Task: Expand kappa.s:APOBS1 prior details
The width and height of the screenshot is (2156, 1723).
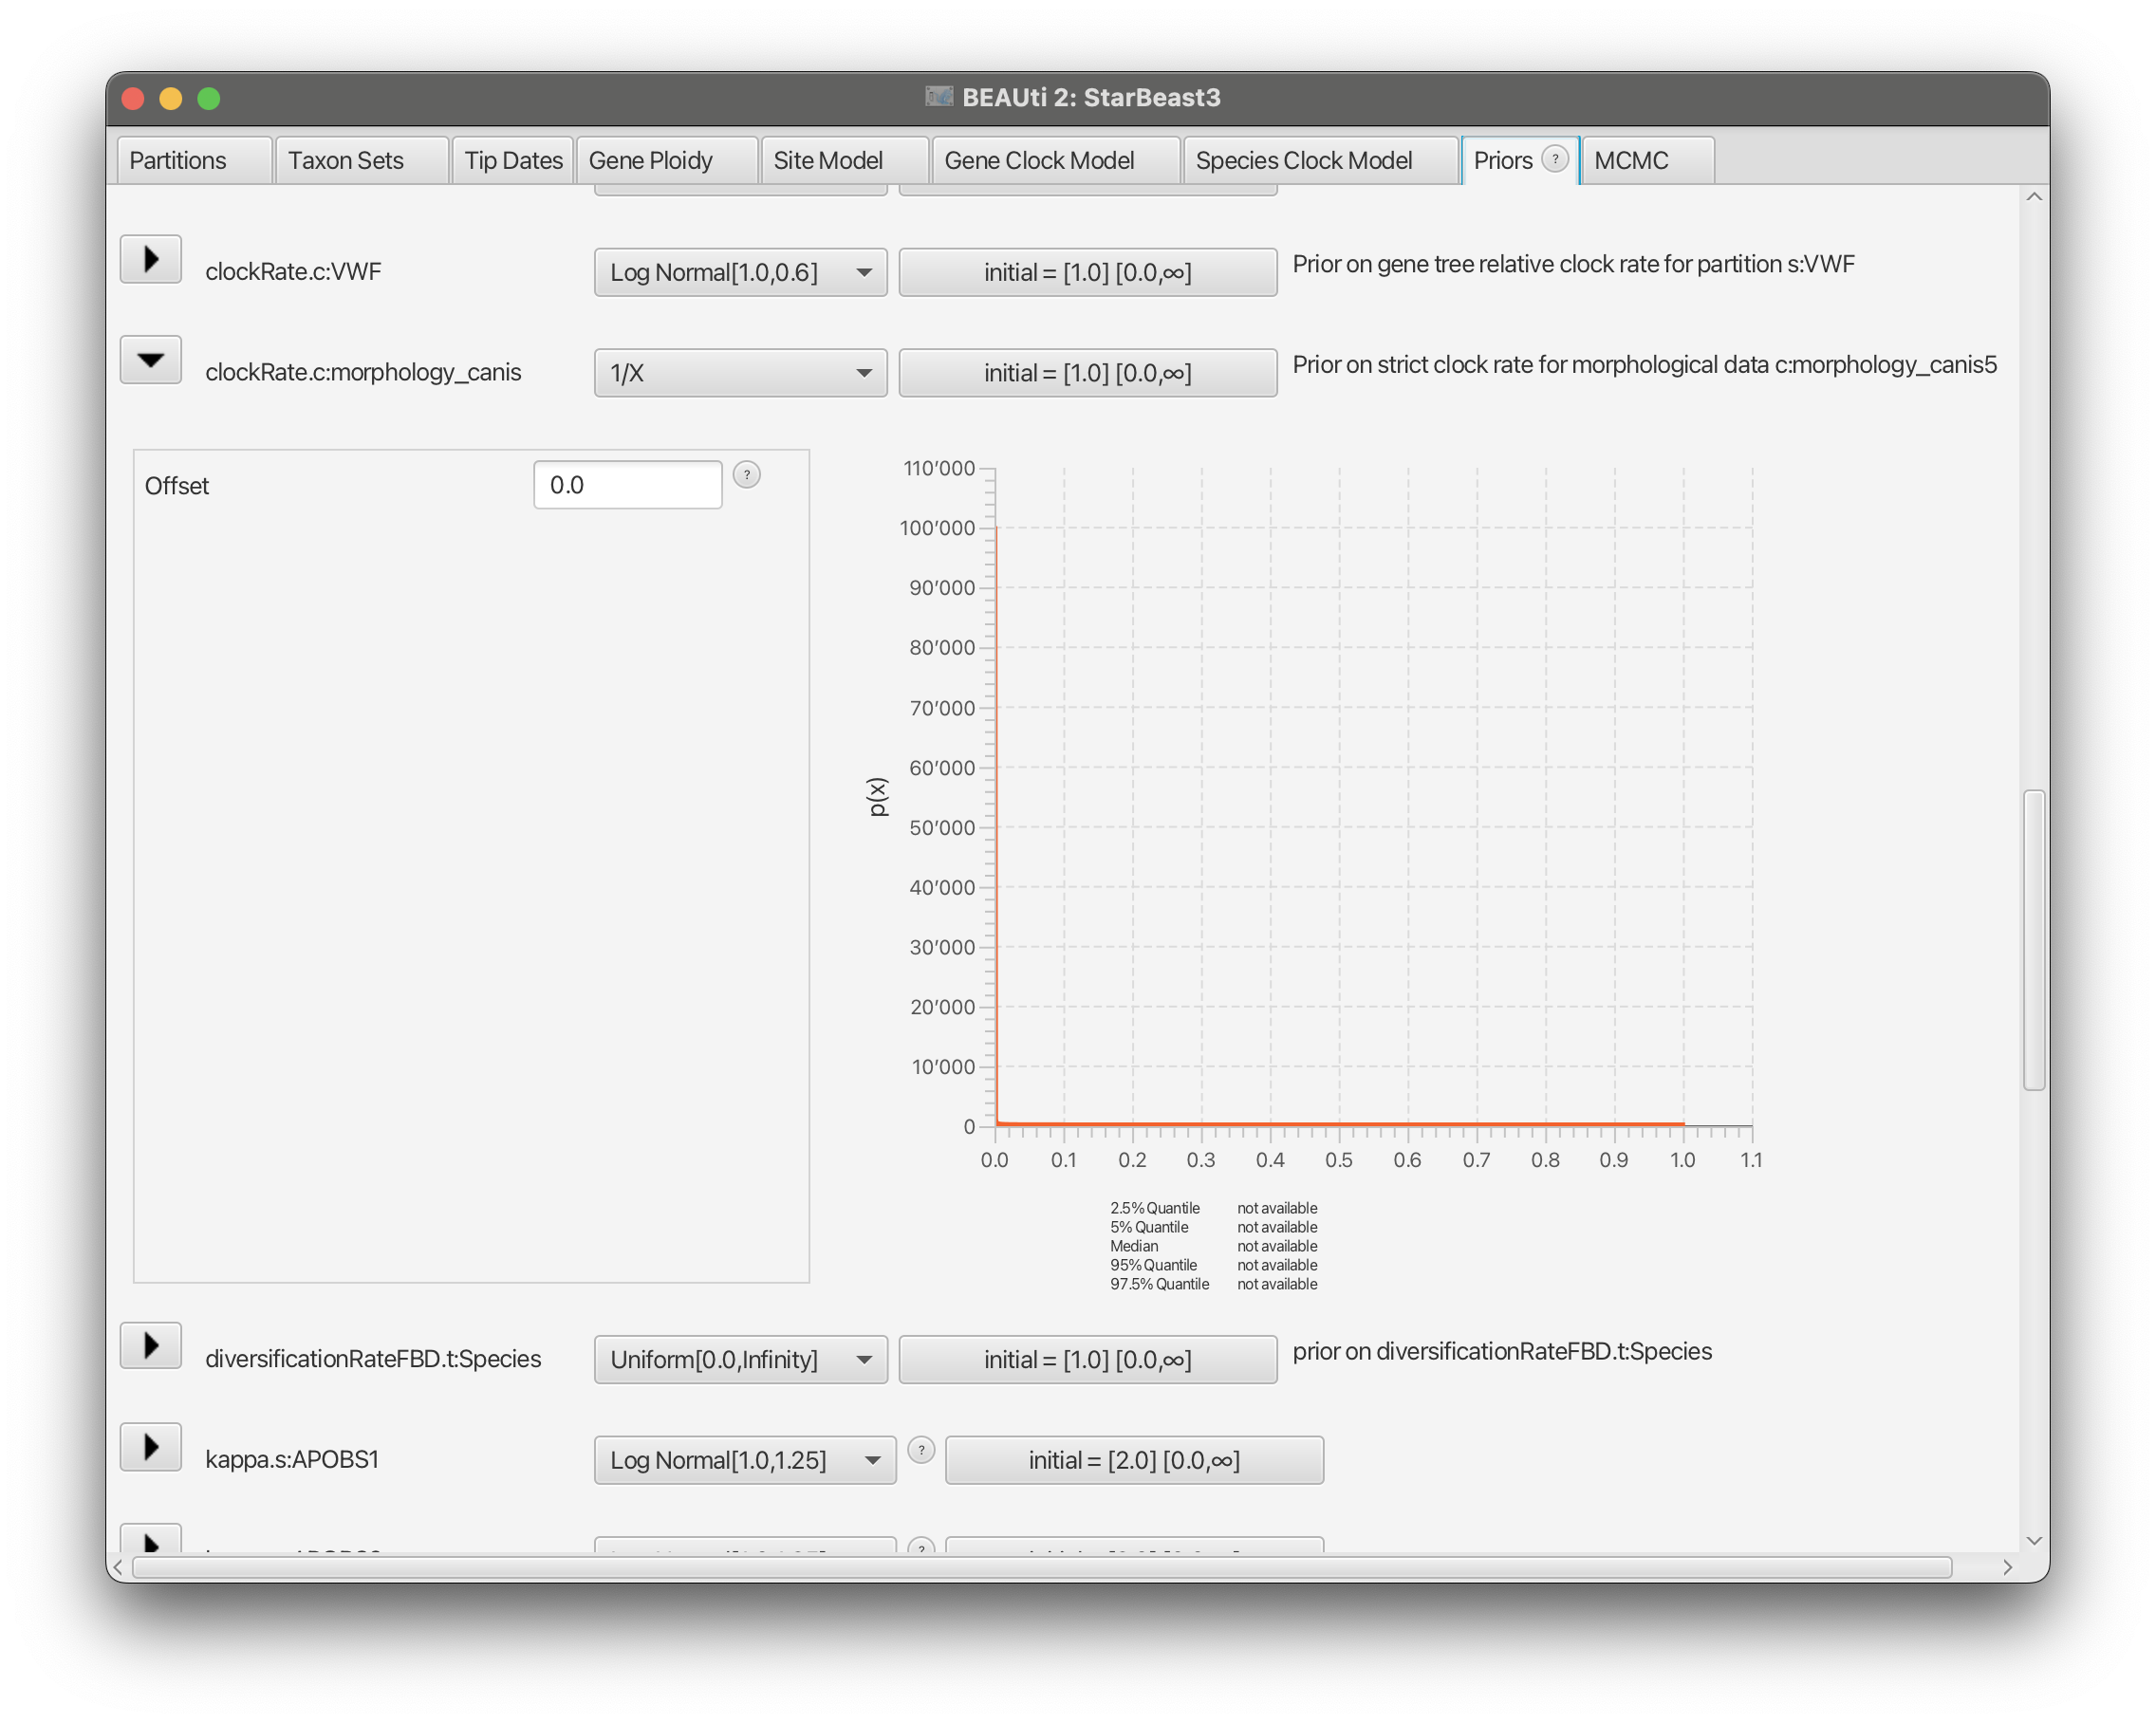Action: [151, 1447]
